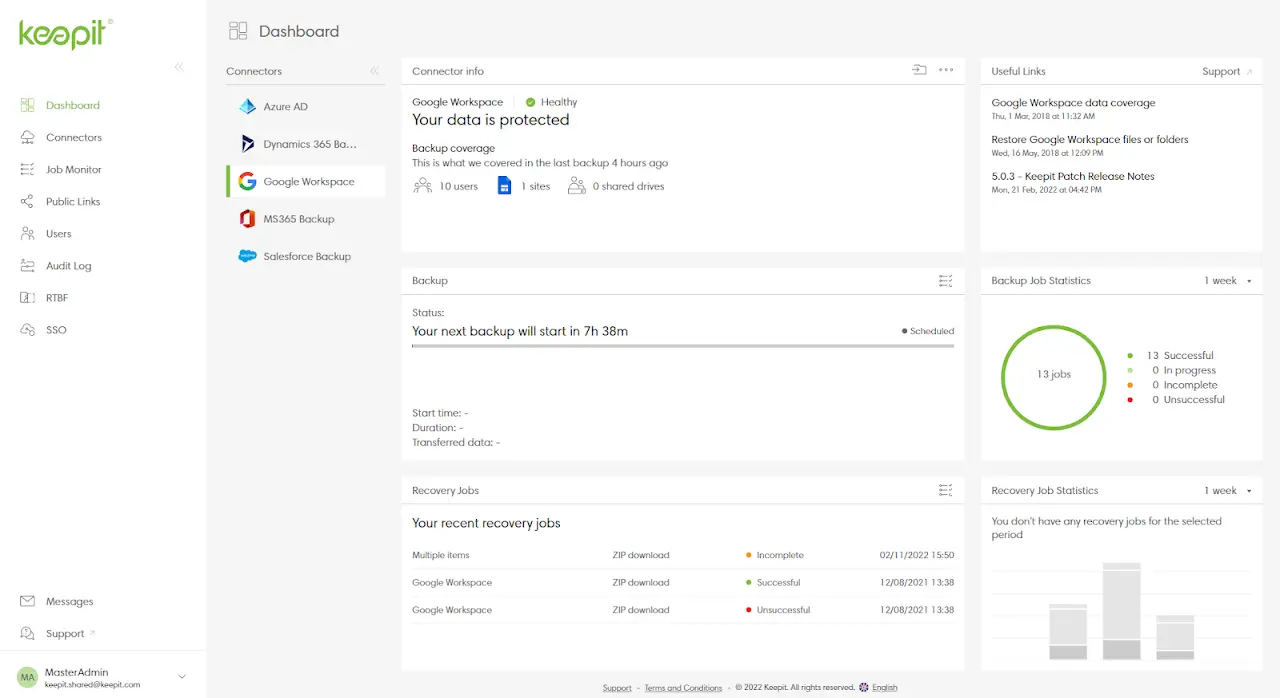Click the Users sidebar icon
The image size is (1280, 698).
click(x=27, y=233)
